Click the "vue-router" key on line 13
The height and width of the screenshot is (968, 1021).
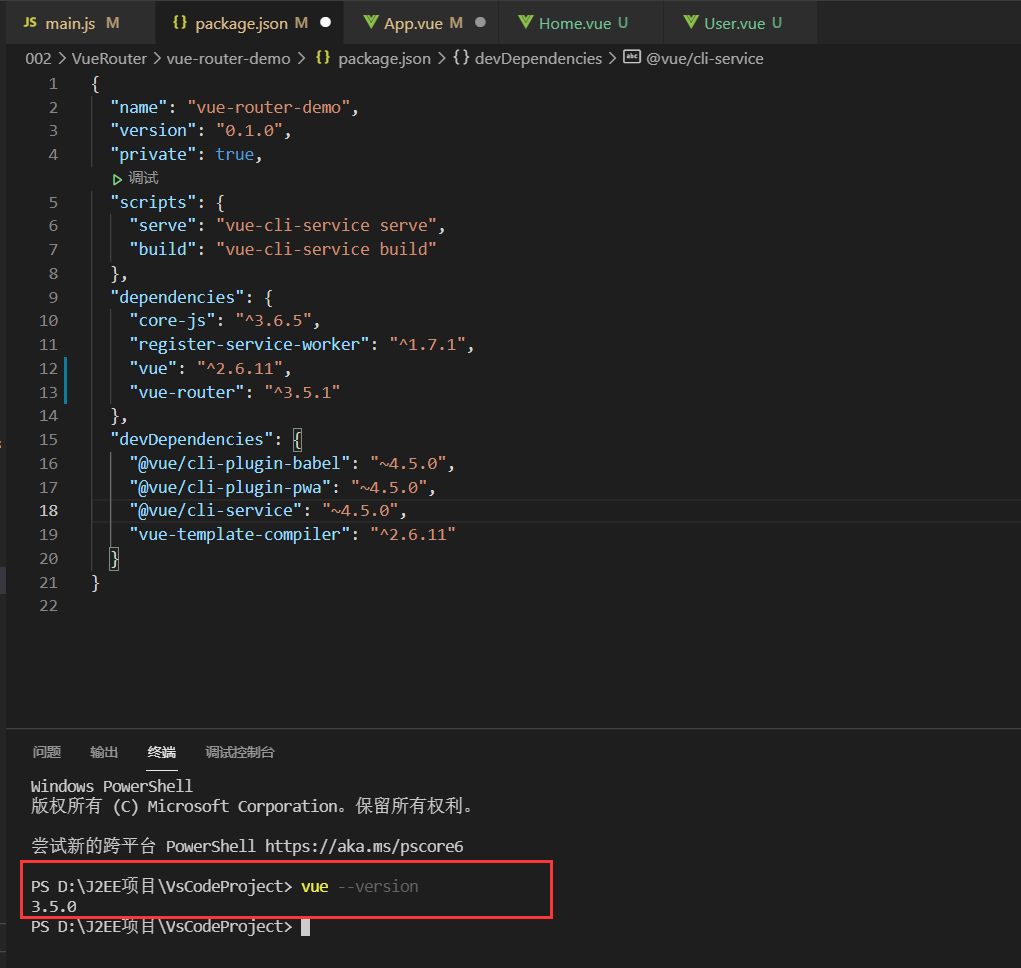coord(187,393)
